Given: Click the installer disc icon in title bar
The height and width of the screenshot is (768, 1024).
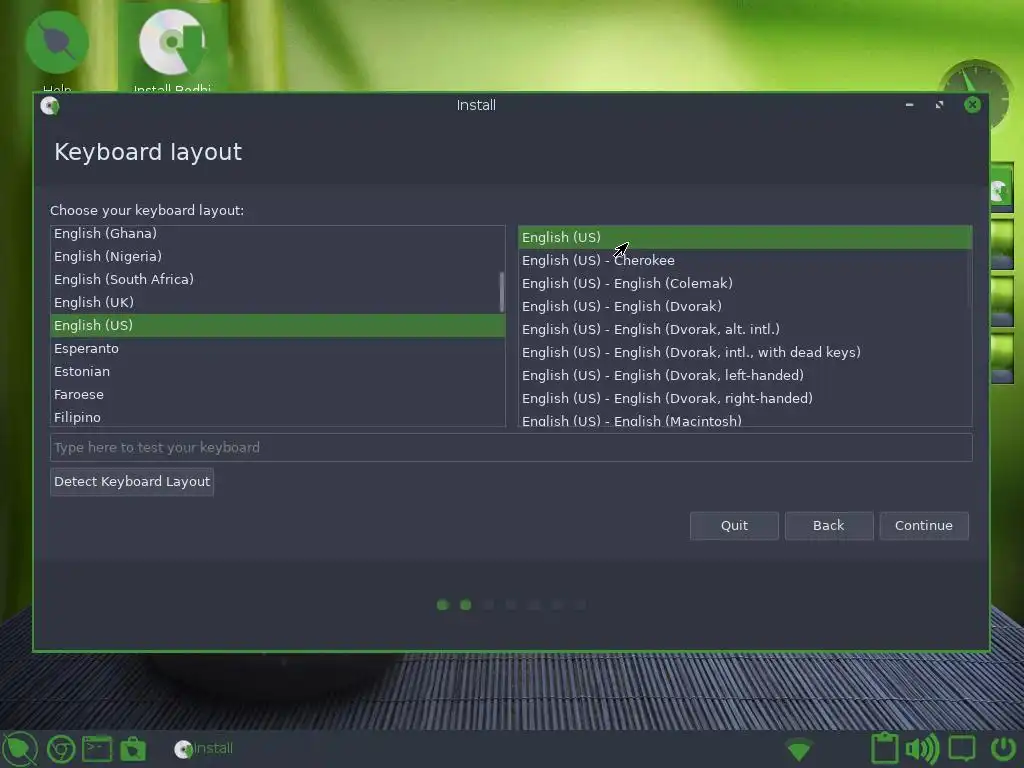Looking at the screenshot, I should (x=50, y=105).
